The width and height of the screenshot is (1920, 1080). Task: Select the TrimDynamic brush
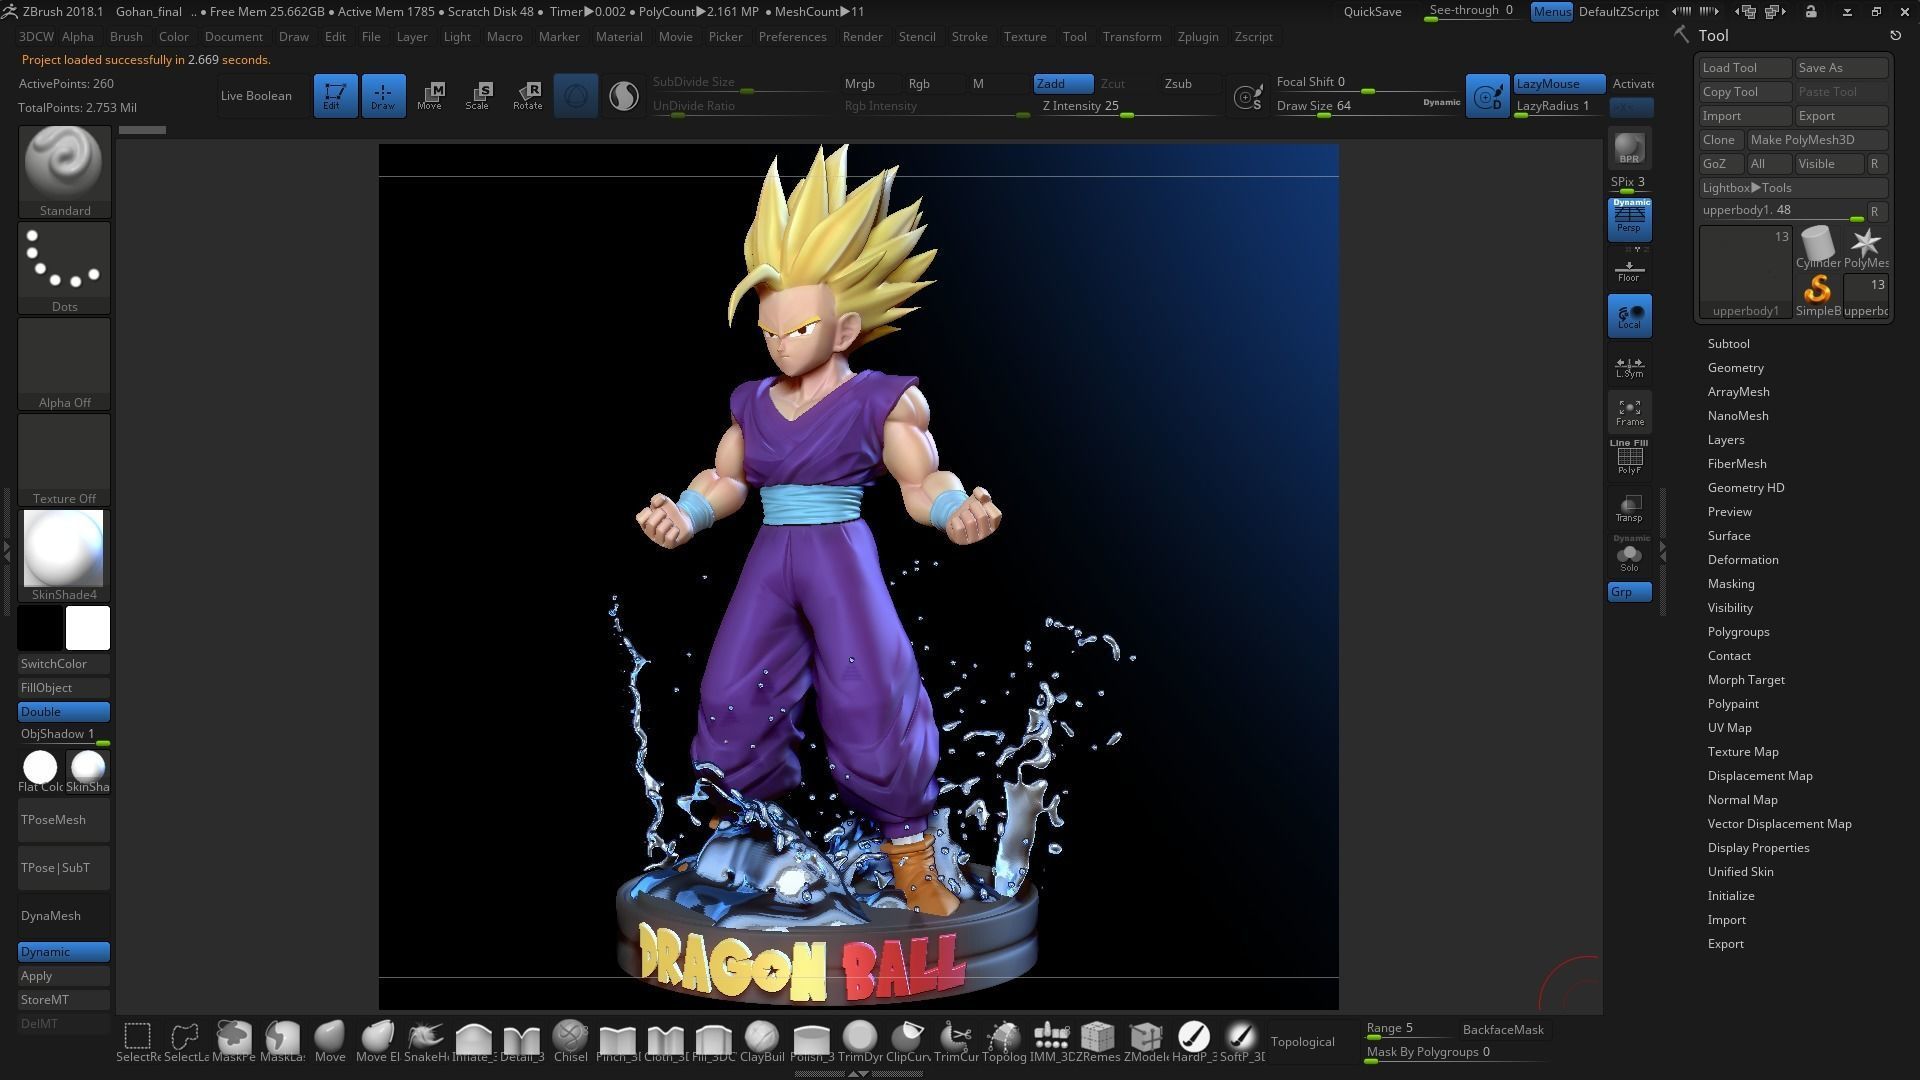[x=859, y=1041]
